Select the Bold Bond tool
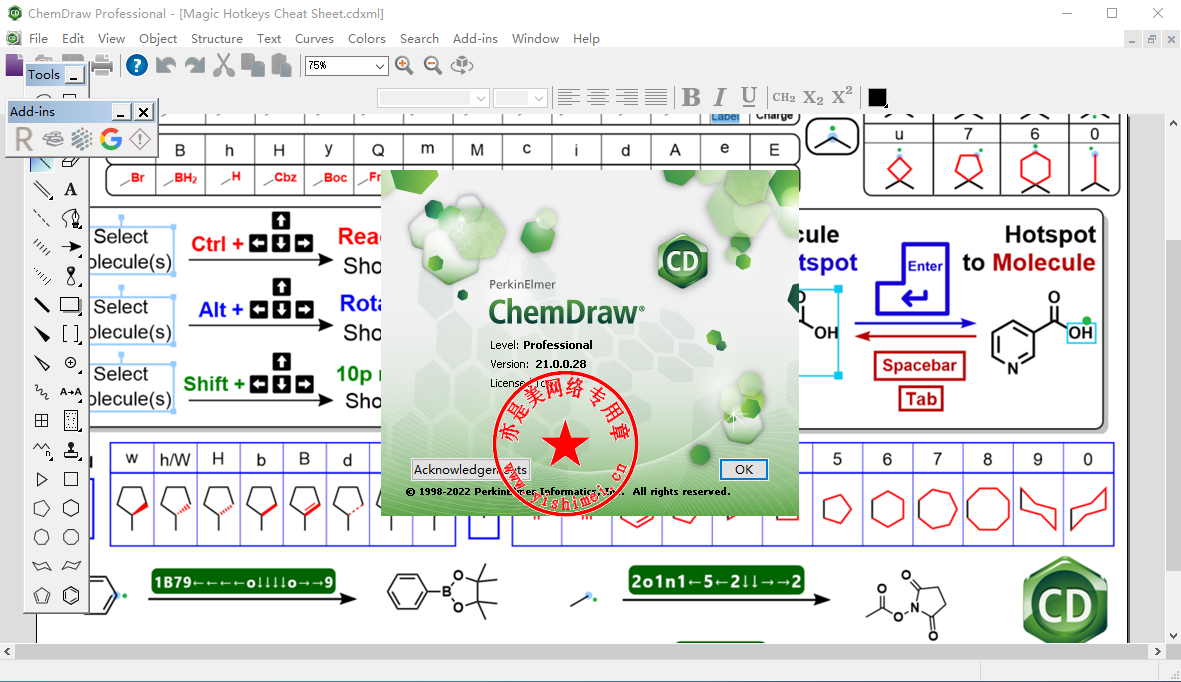Viewport: 1181px width, 682px height. [x=41, y=305]
